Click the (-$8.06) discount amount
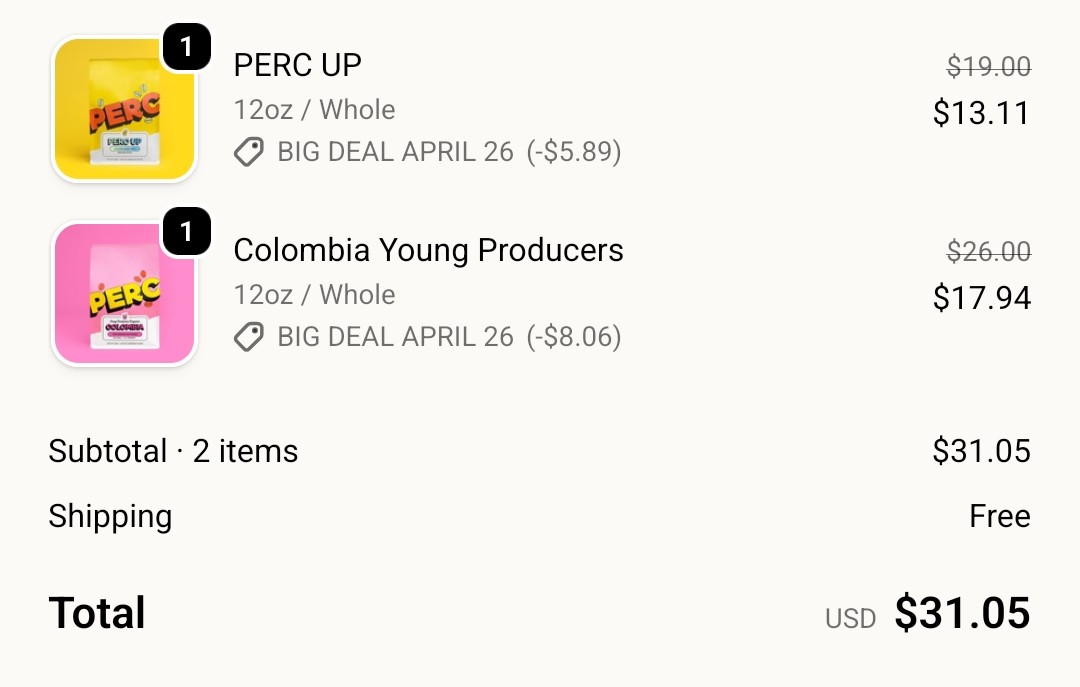The height and width of the screenshot is (687, 1080). (x=574, y=337)
